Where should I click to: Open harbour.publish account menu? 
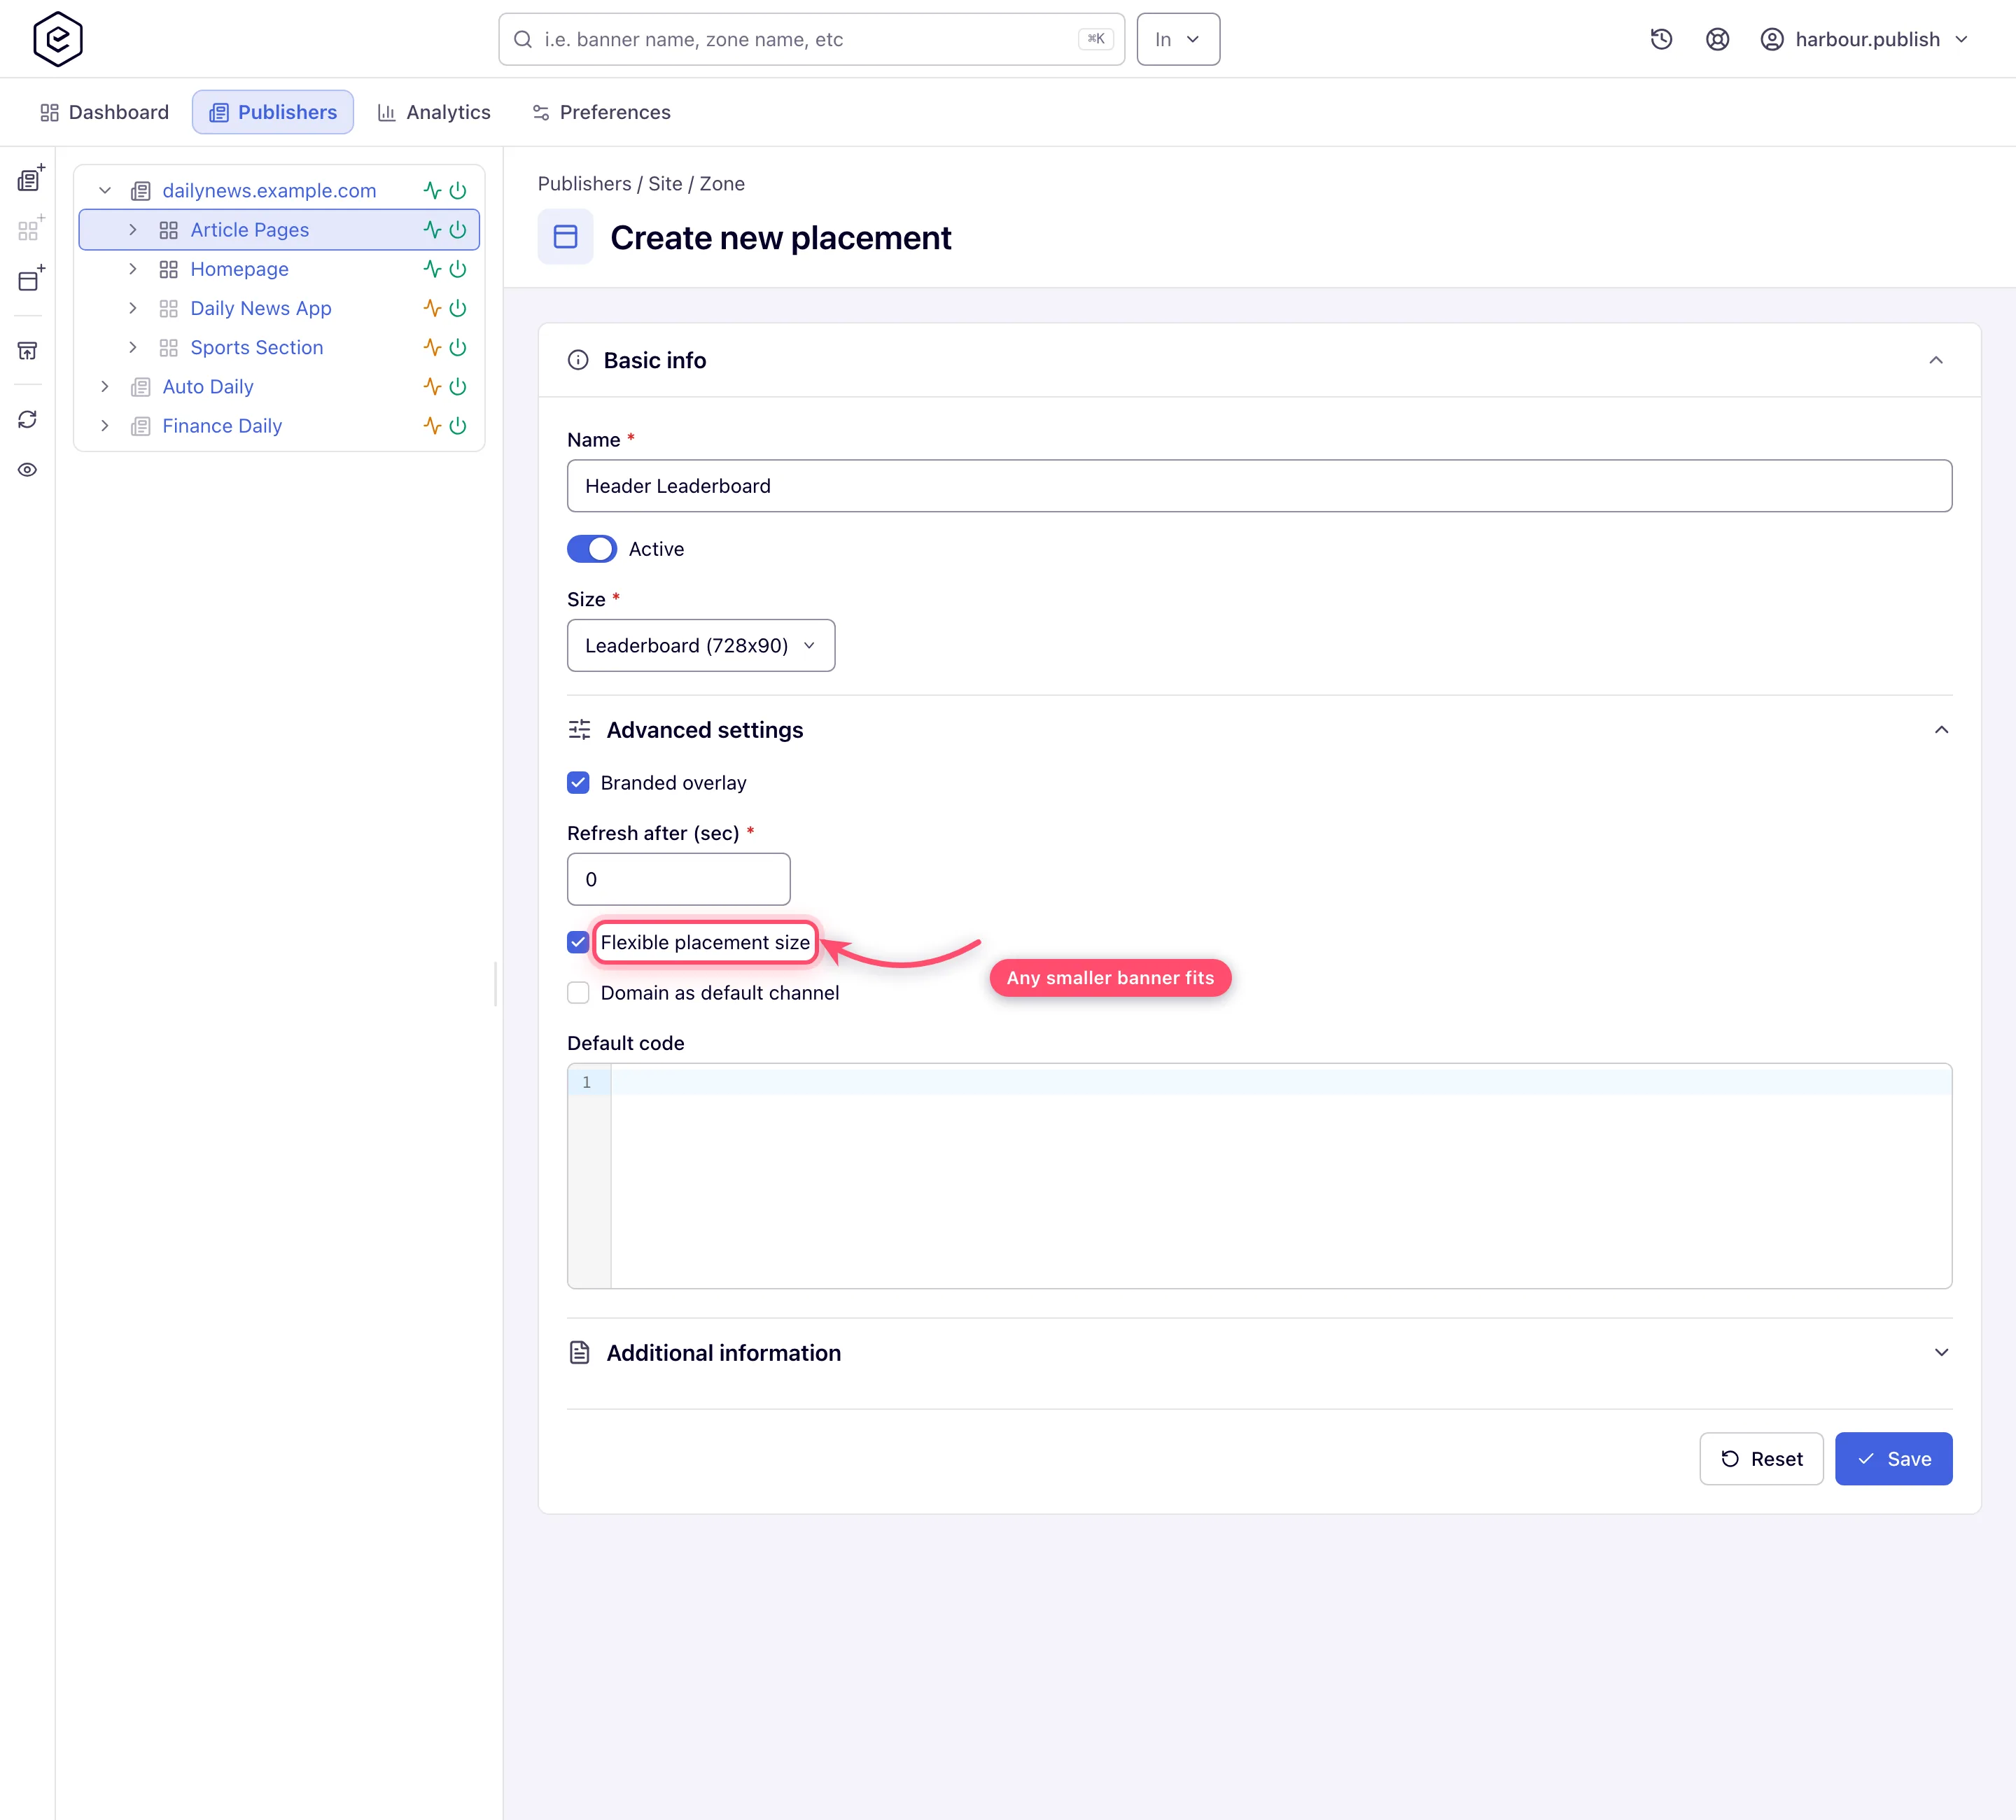coord(1865,39)
